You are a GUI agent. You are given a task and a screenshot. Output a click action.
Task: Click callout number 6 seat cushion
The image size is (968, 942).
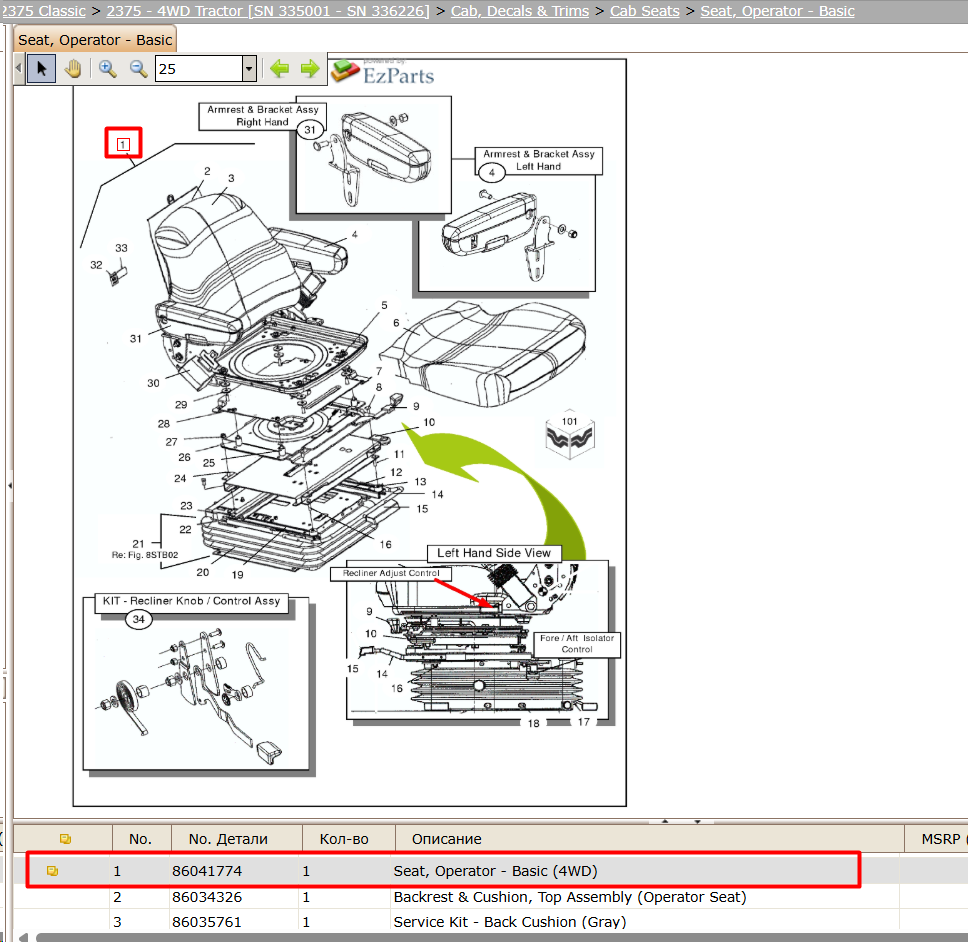pyautogui.click(x=396, y=323)
